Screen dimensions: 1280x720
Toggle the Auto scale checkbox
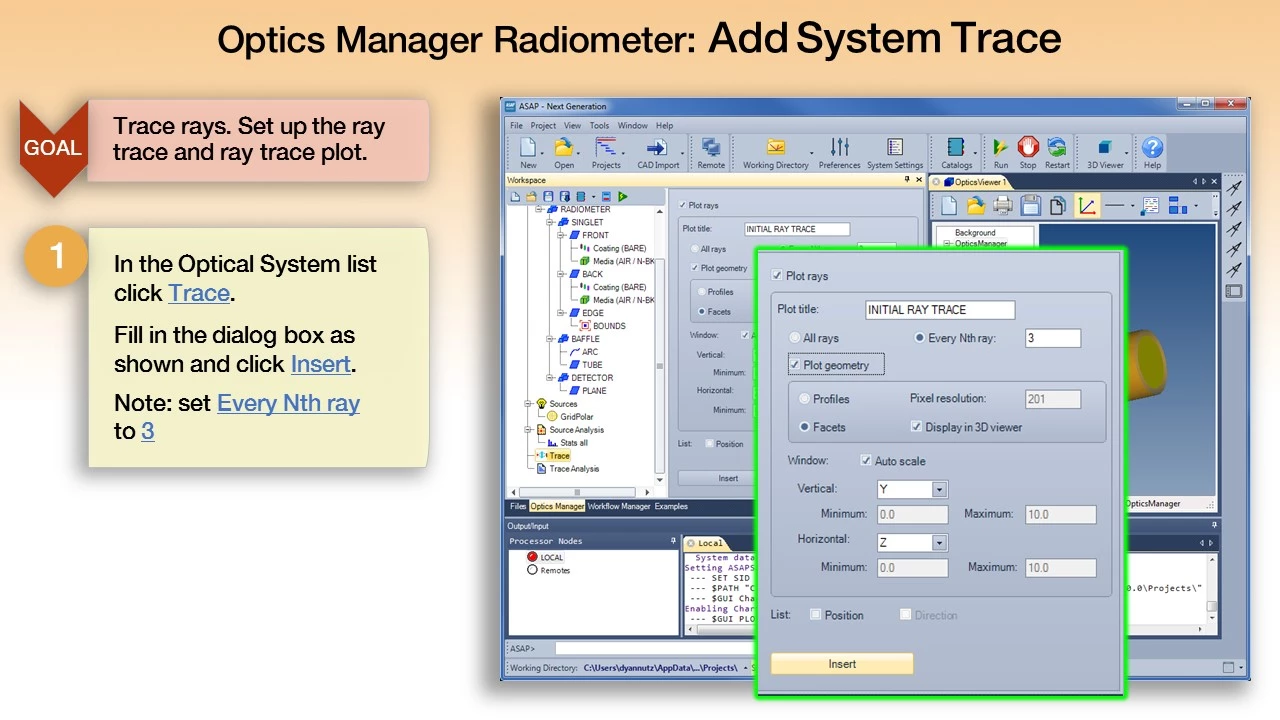[866, 461]
